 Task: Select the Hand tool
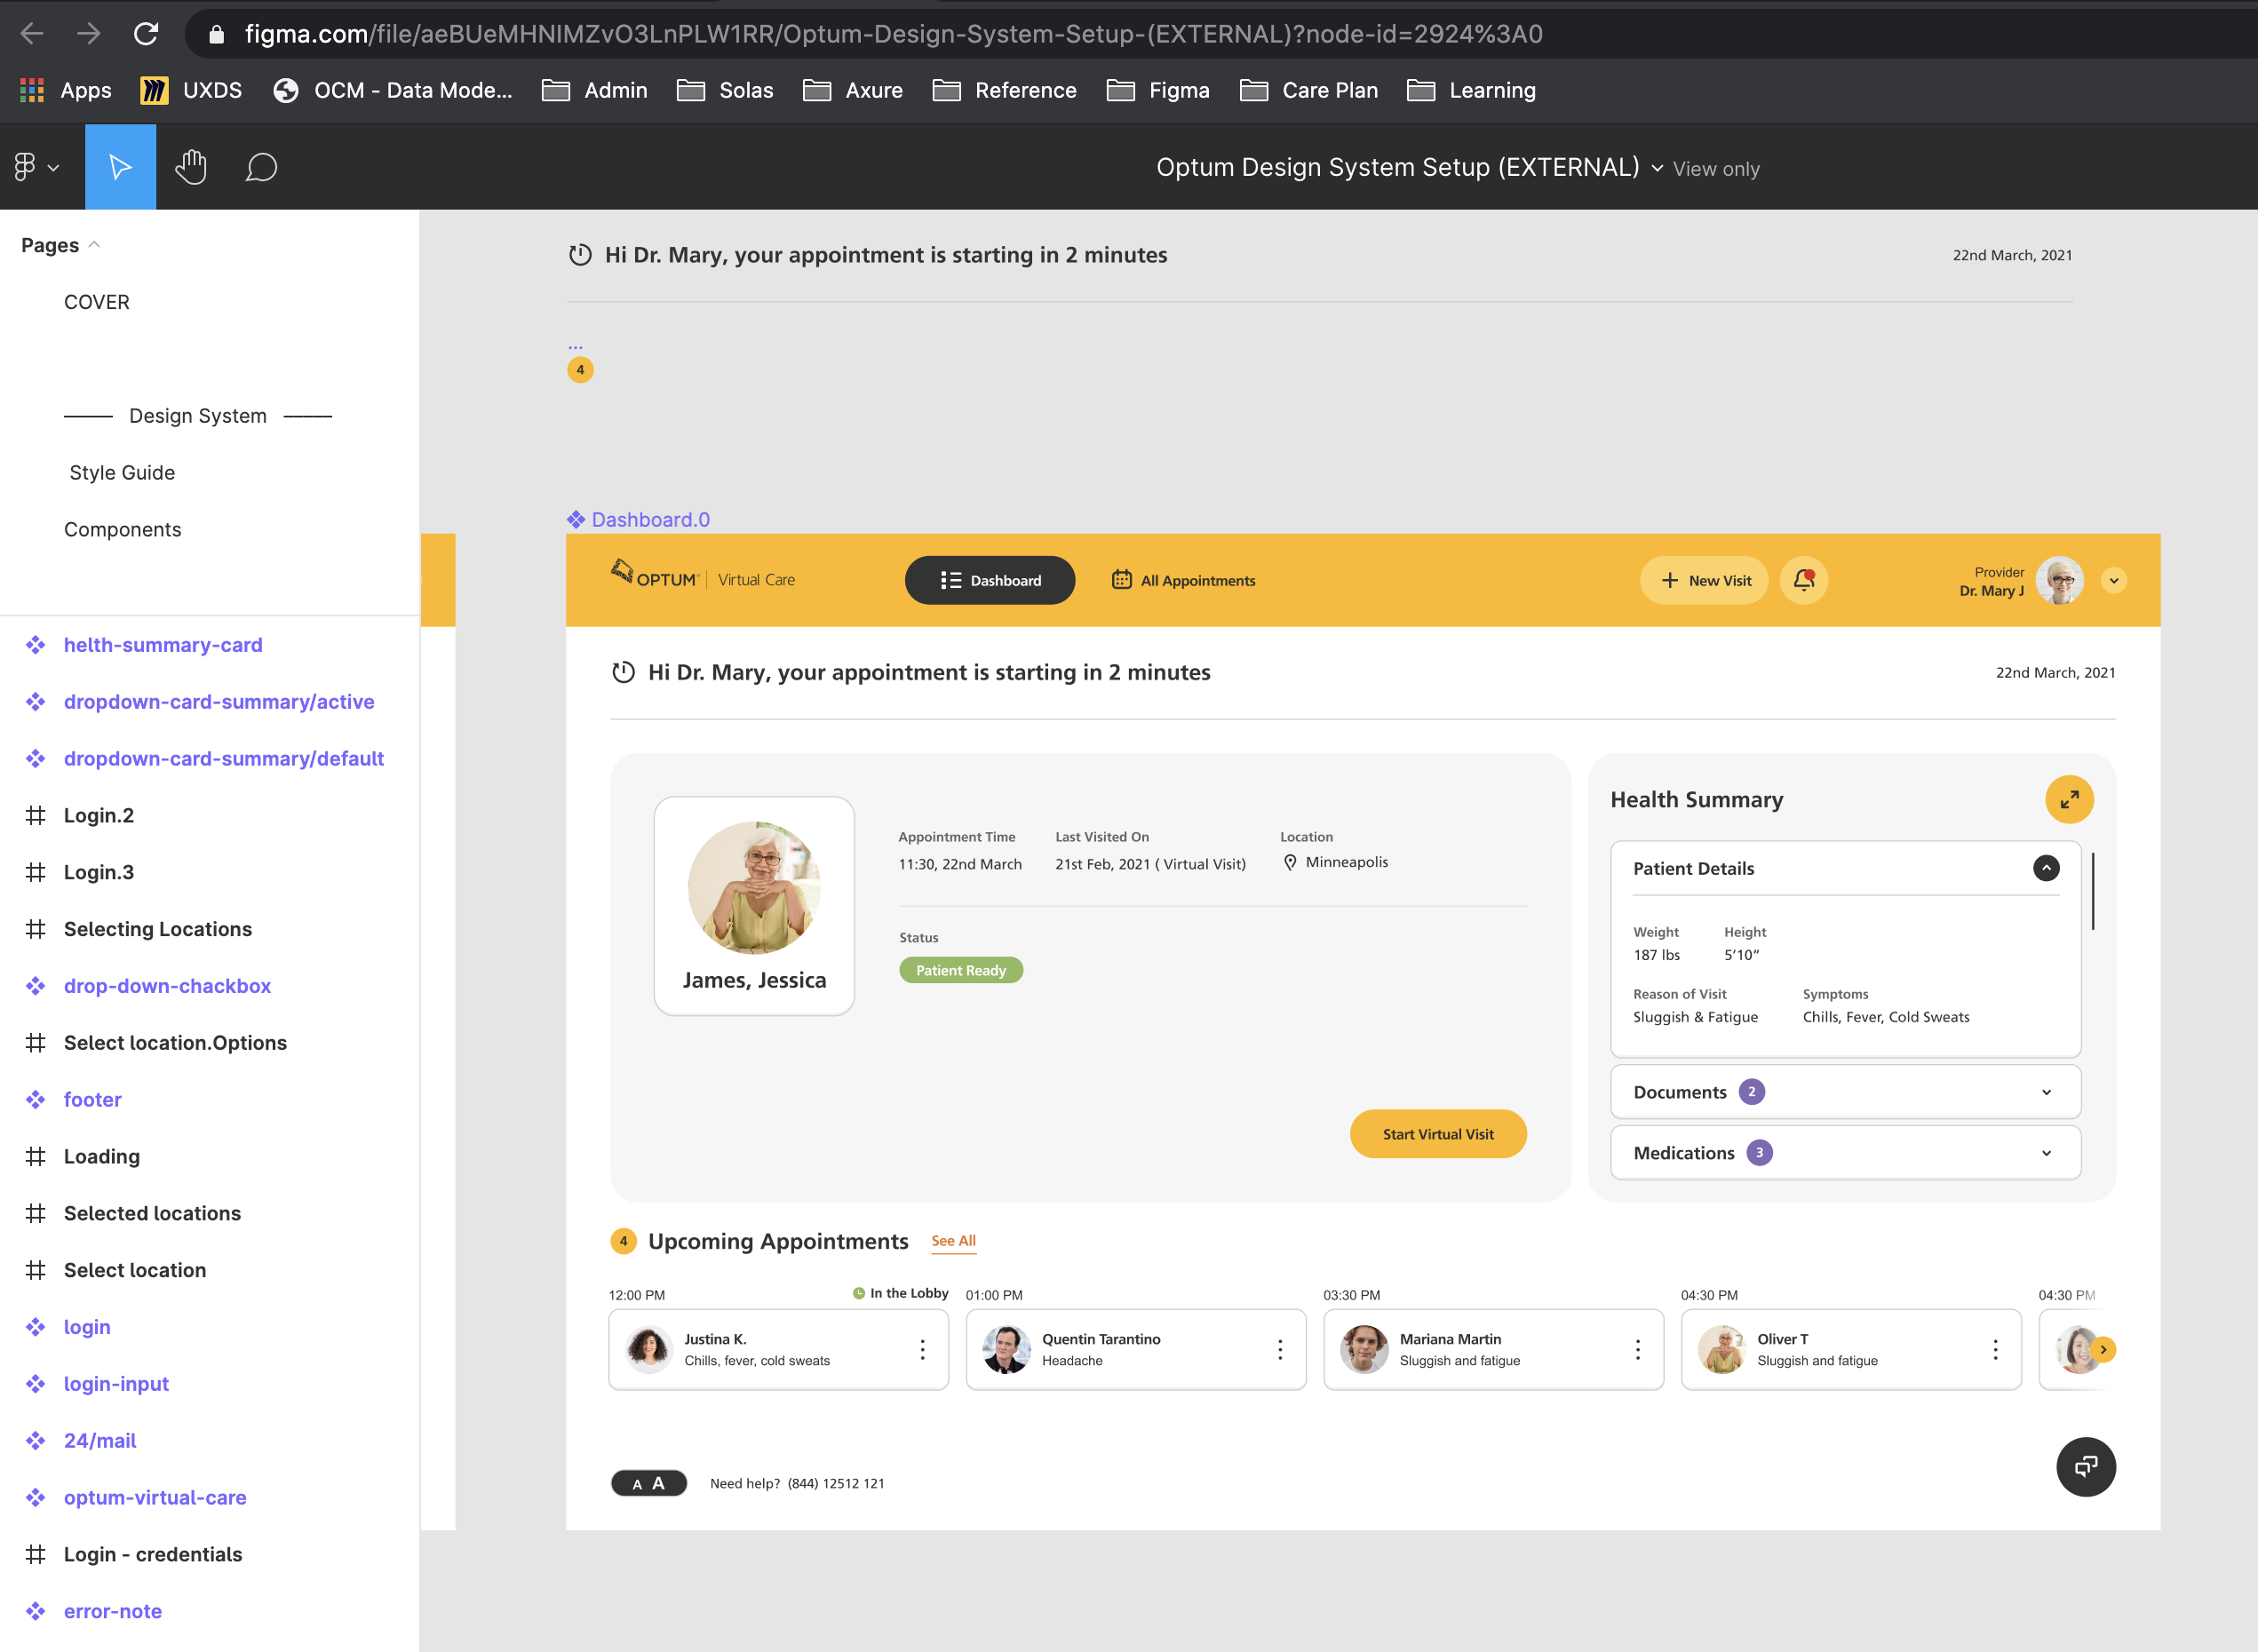pos(191,166)
